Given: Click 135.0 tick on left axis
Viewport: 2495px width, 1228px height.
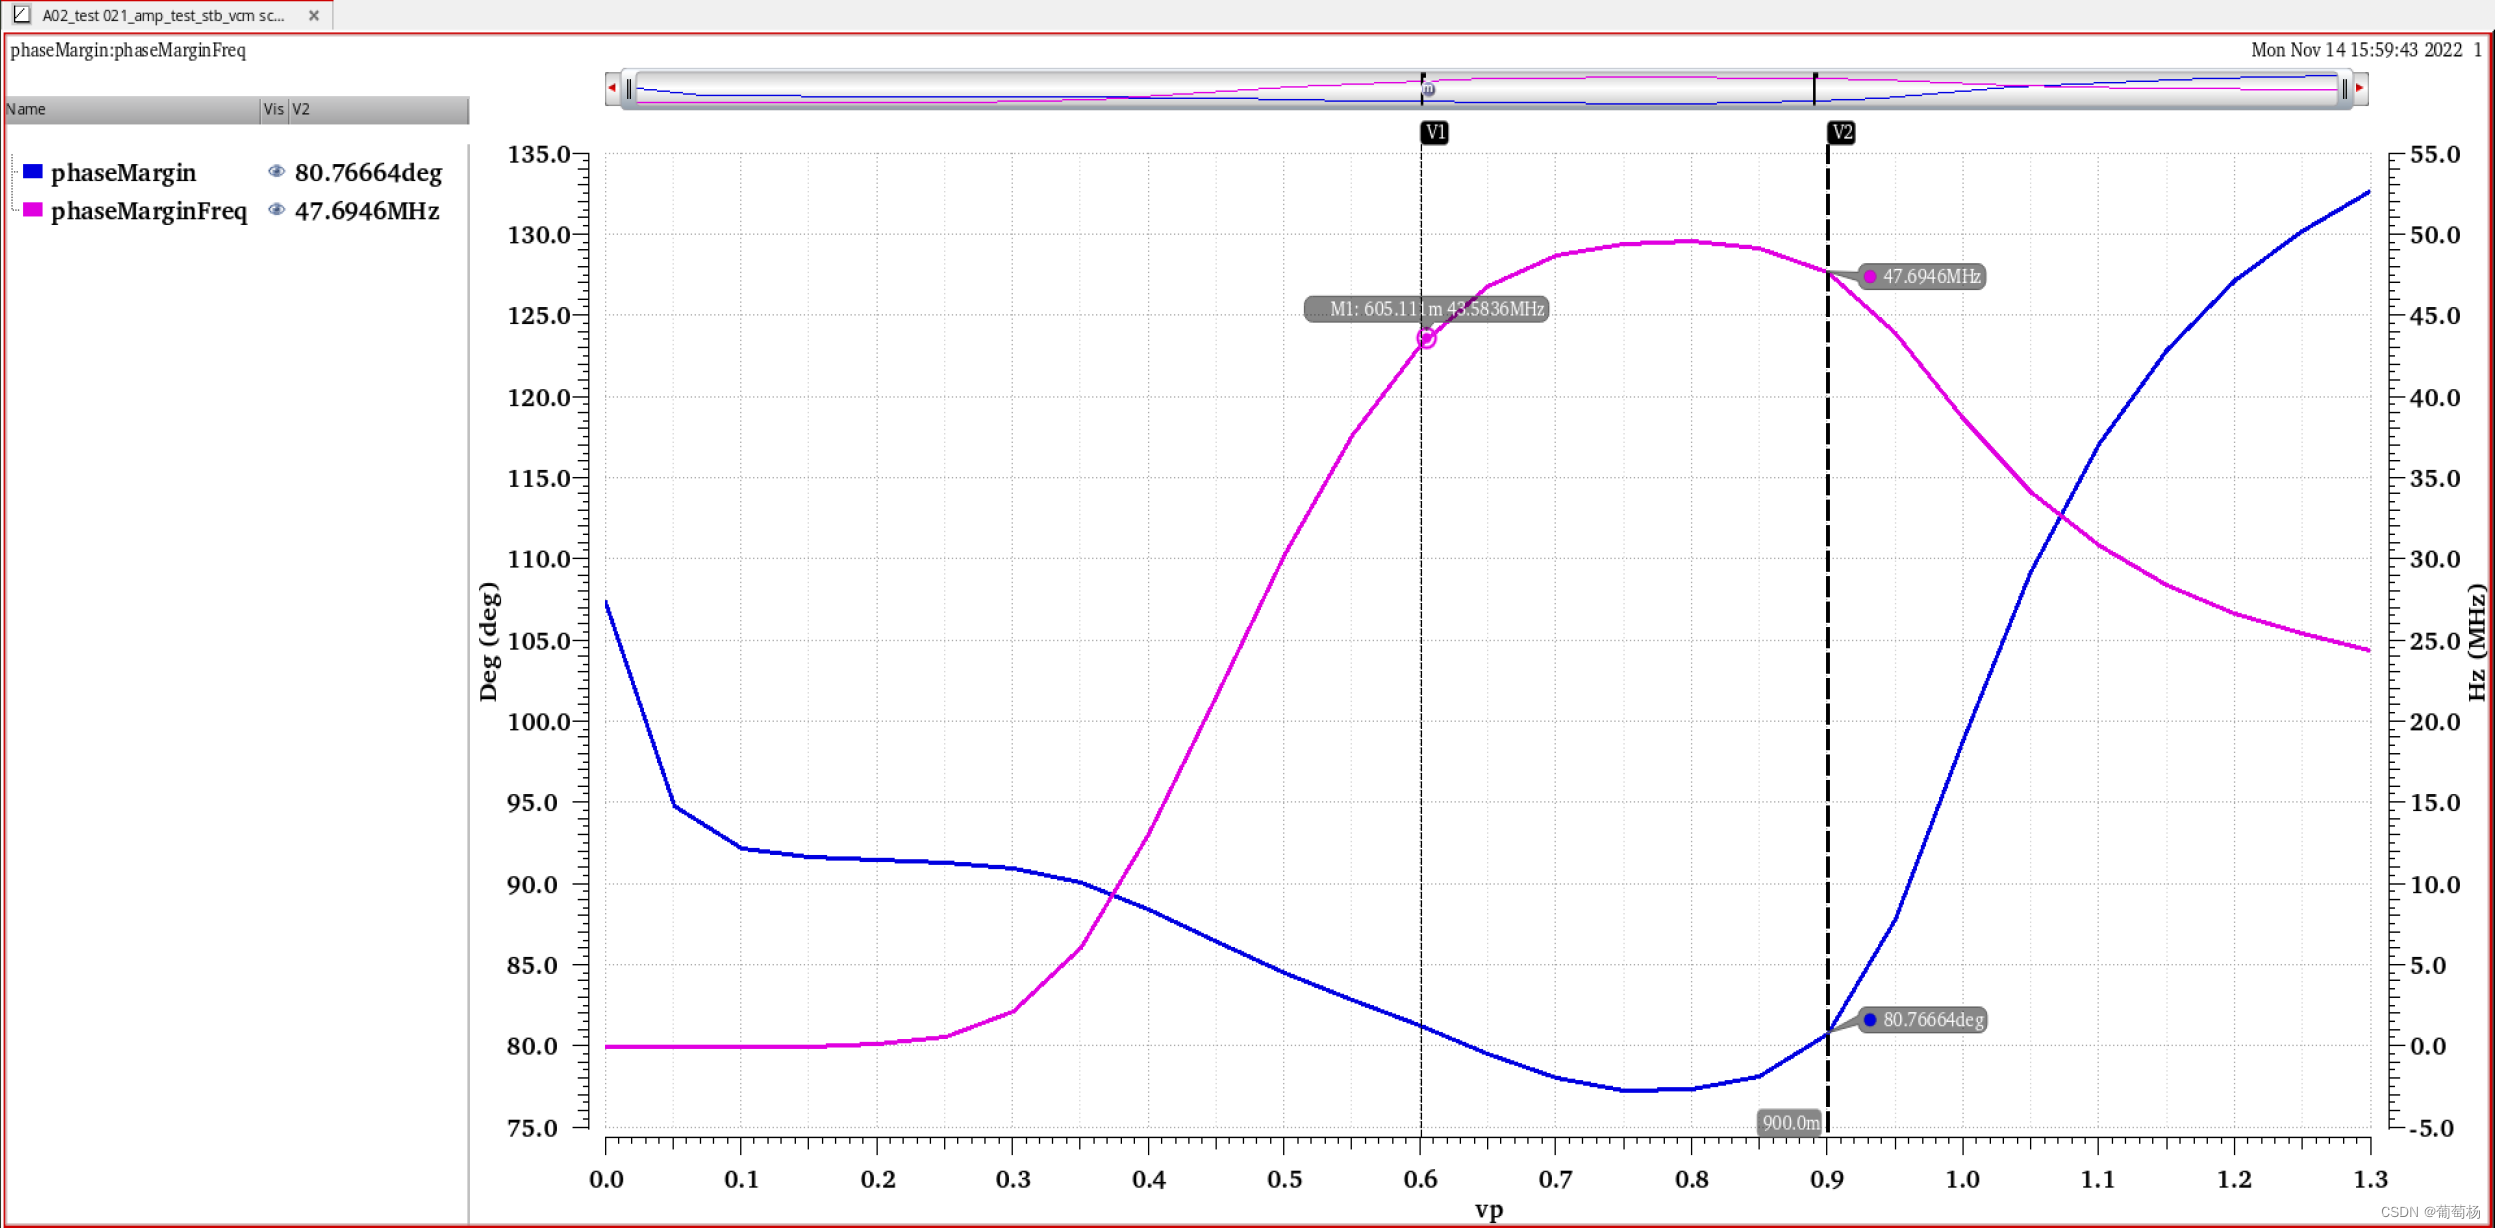Looking at the screenshot, I should point(539,154).
